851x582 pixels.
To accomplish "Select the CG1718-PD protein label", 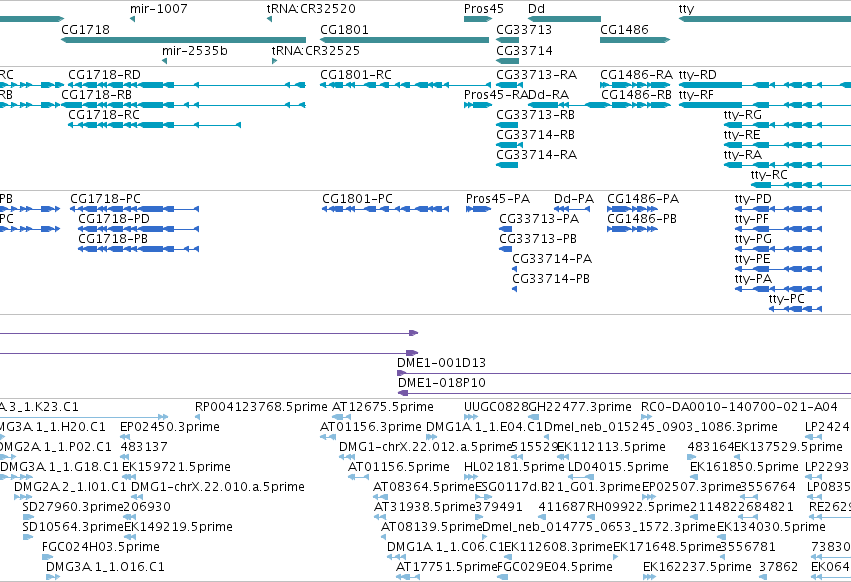I will 114,219.
